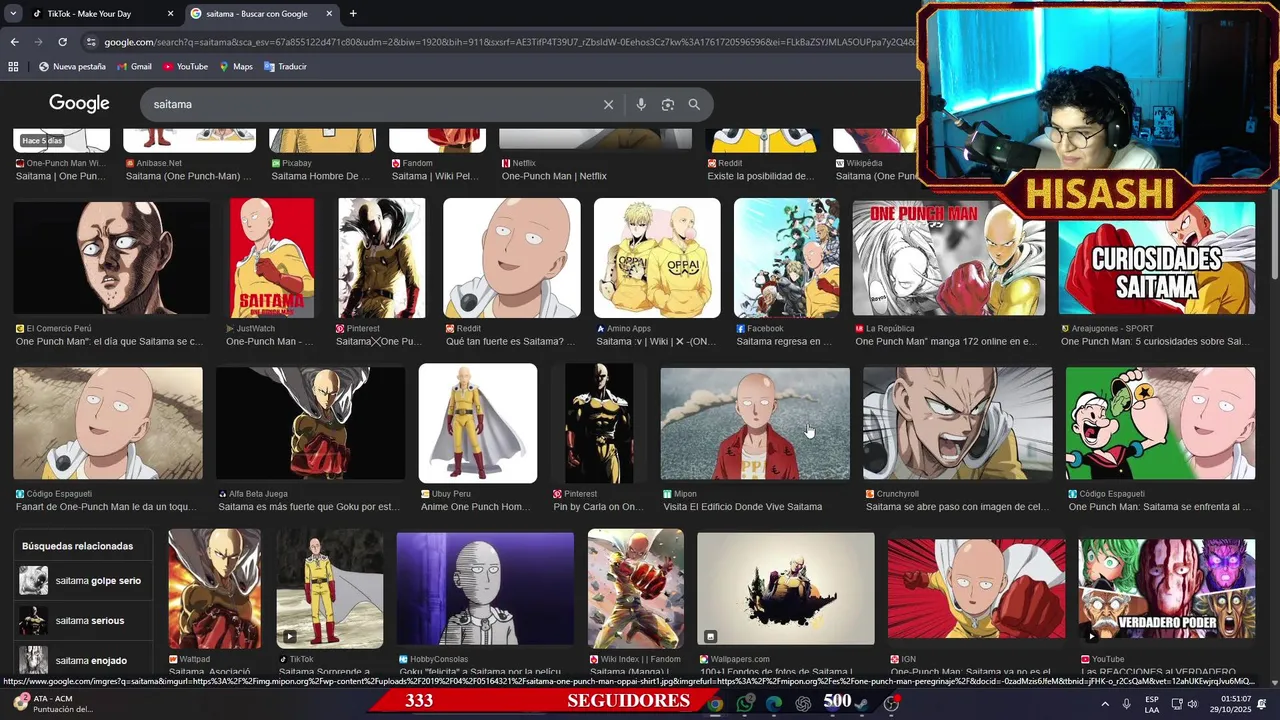Open the Nueva pestaña bookmark
The width and height of the screenshot is (1280, 720).
click(72, 67)
